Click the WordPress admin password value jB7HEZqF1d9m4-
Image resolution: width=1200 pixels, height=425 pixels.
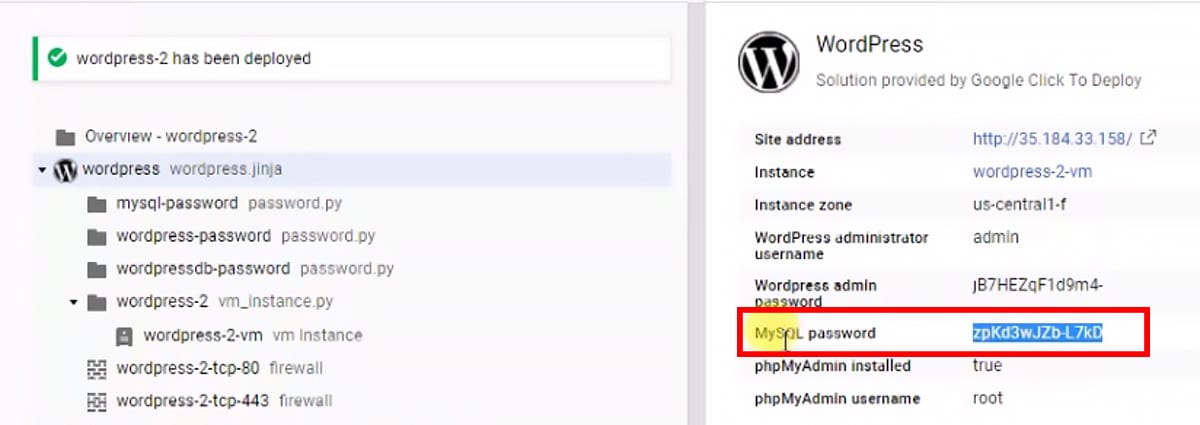pos(1037,285)
